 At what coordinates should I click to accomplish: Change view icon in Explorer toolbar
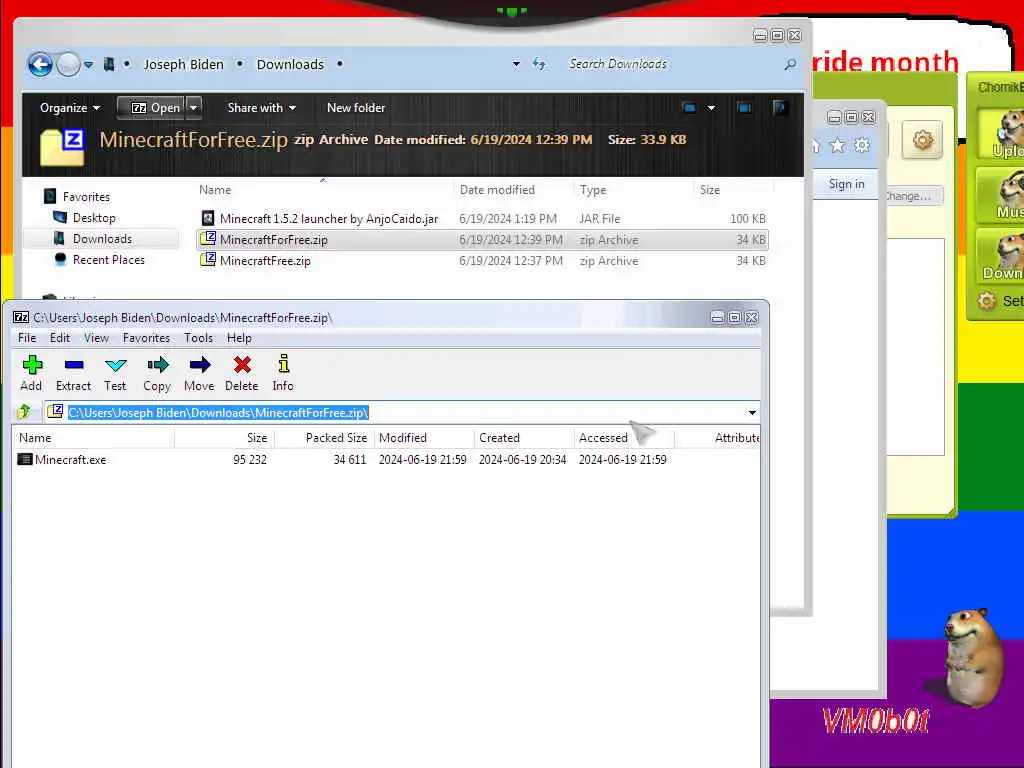click(690, 108)
